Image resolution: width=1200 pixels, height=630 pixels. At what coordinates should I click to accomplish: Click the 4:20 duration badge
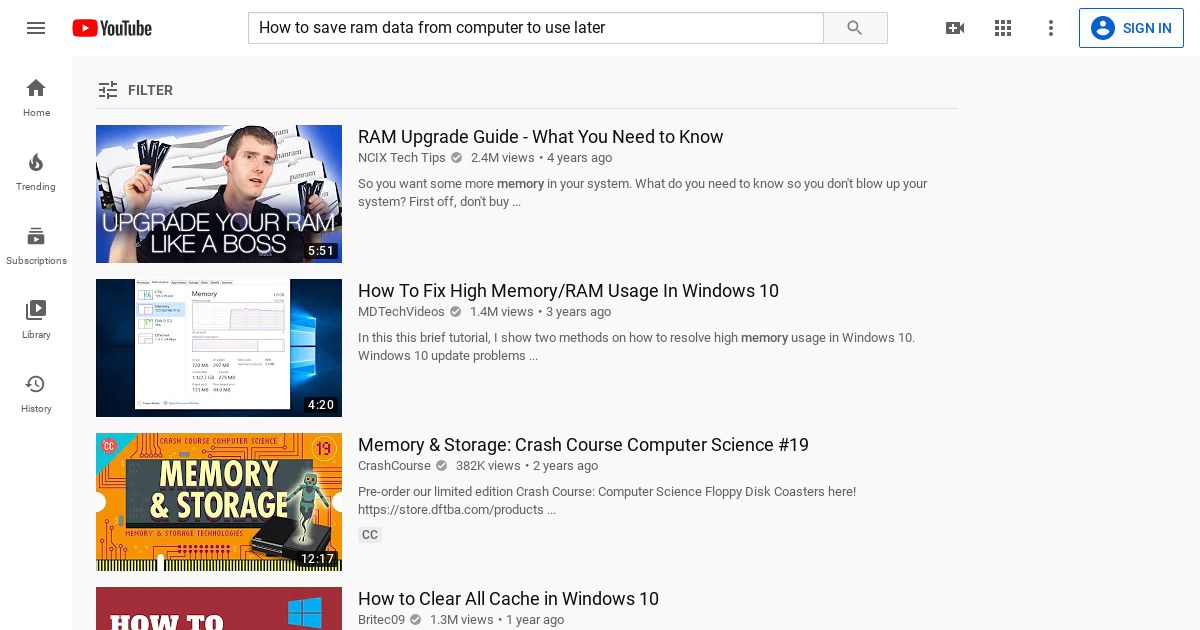point(321,405)
